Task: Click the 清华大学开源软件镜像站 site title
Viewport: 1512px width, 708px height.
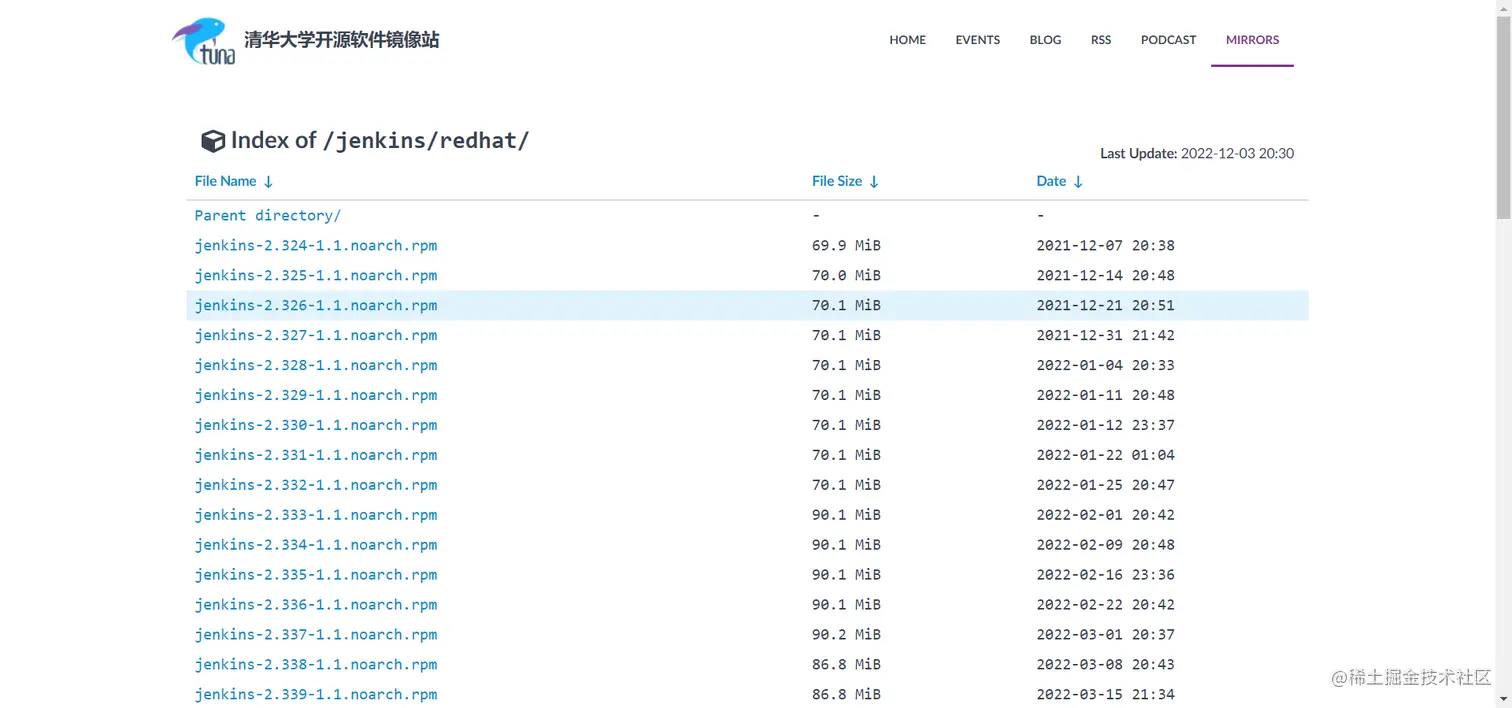Action: tap(342, 40)
